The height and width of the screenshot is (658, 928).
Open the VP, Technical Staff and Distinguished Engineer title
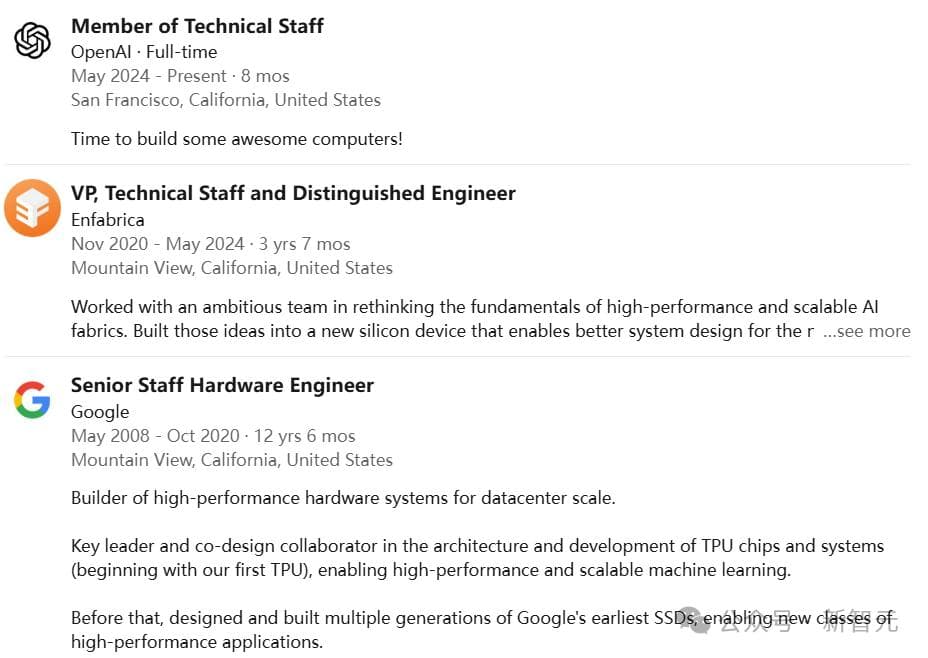[293, 193]
